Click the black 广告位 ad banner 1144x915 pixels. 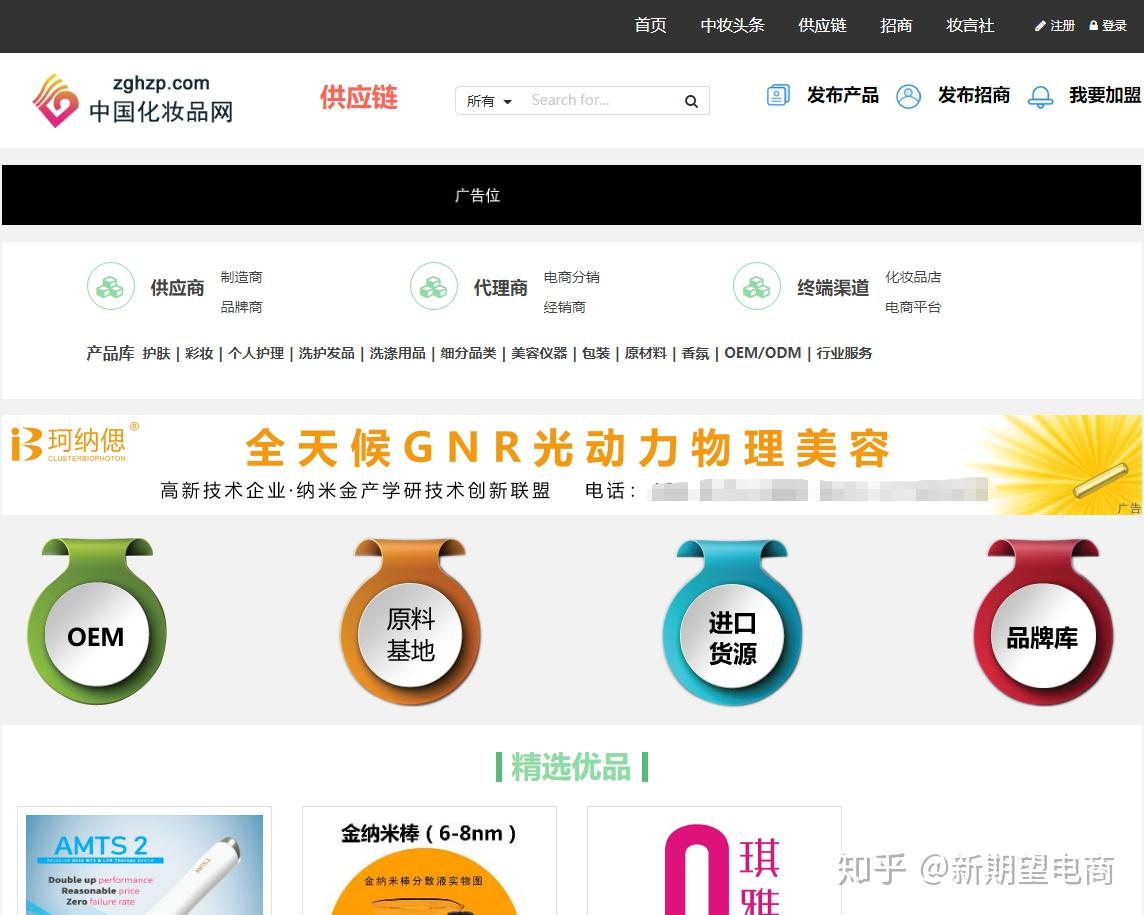[571, 195]
